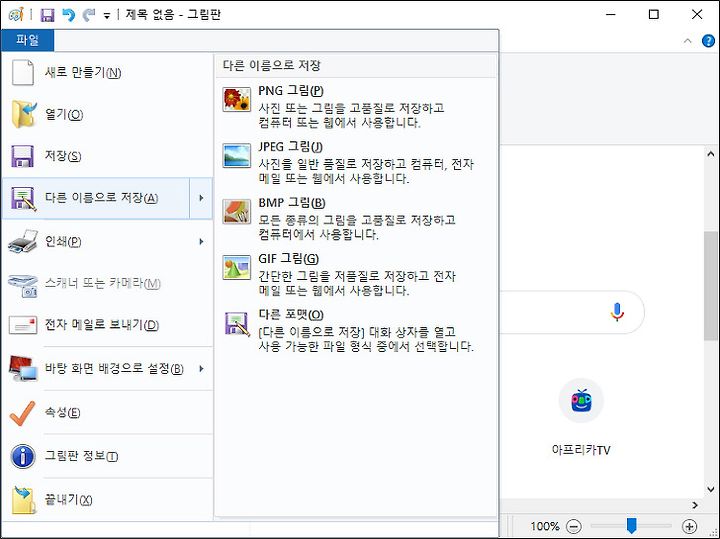Save as BMP 그림(B) option
Screen dimensions: 720x539
[356, 218]
